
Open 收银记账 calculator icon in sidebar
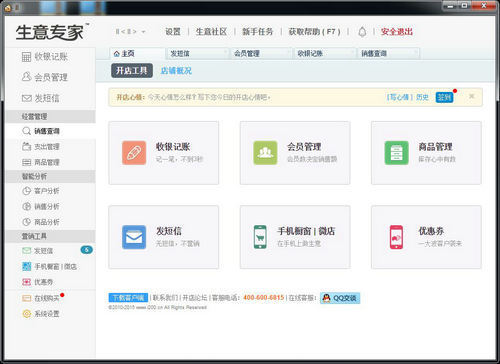coord(26,57)
